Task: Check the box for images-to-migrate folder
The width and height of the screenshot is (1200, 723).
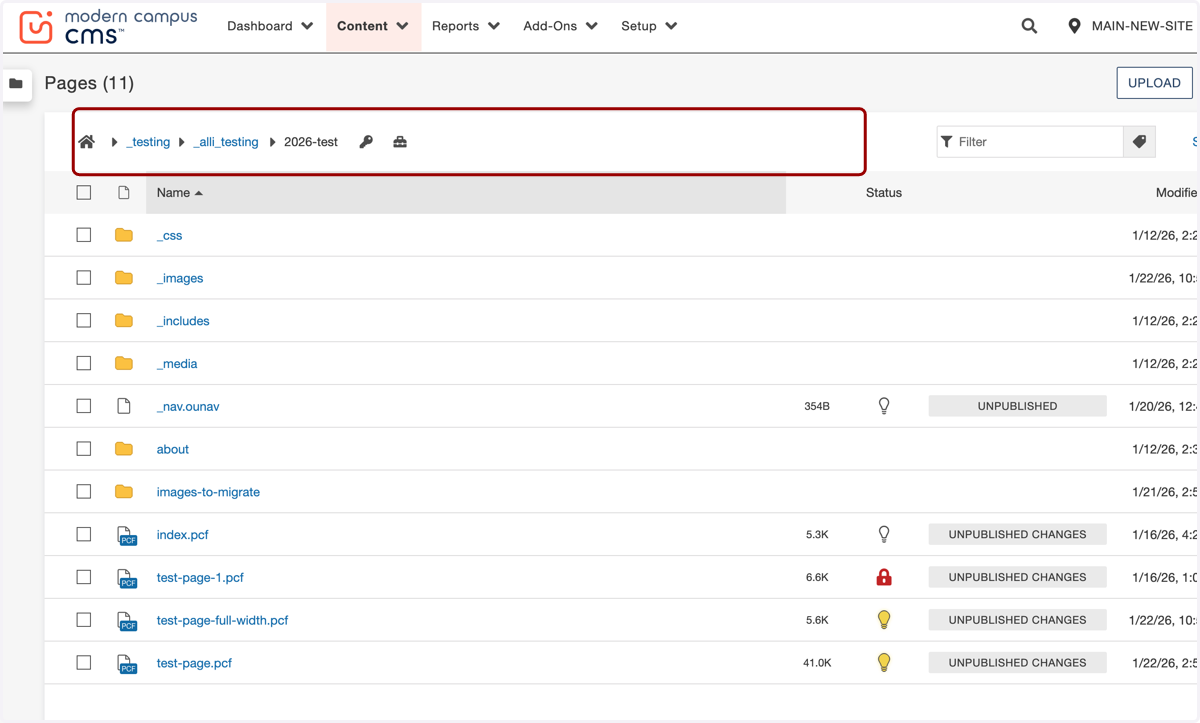Action: click(x=84, y=492)
